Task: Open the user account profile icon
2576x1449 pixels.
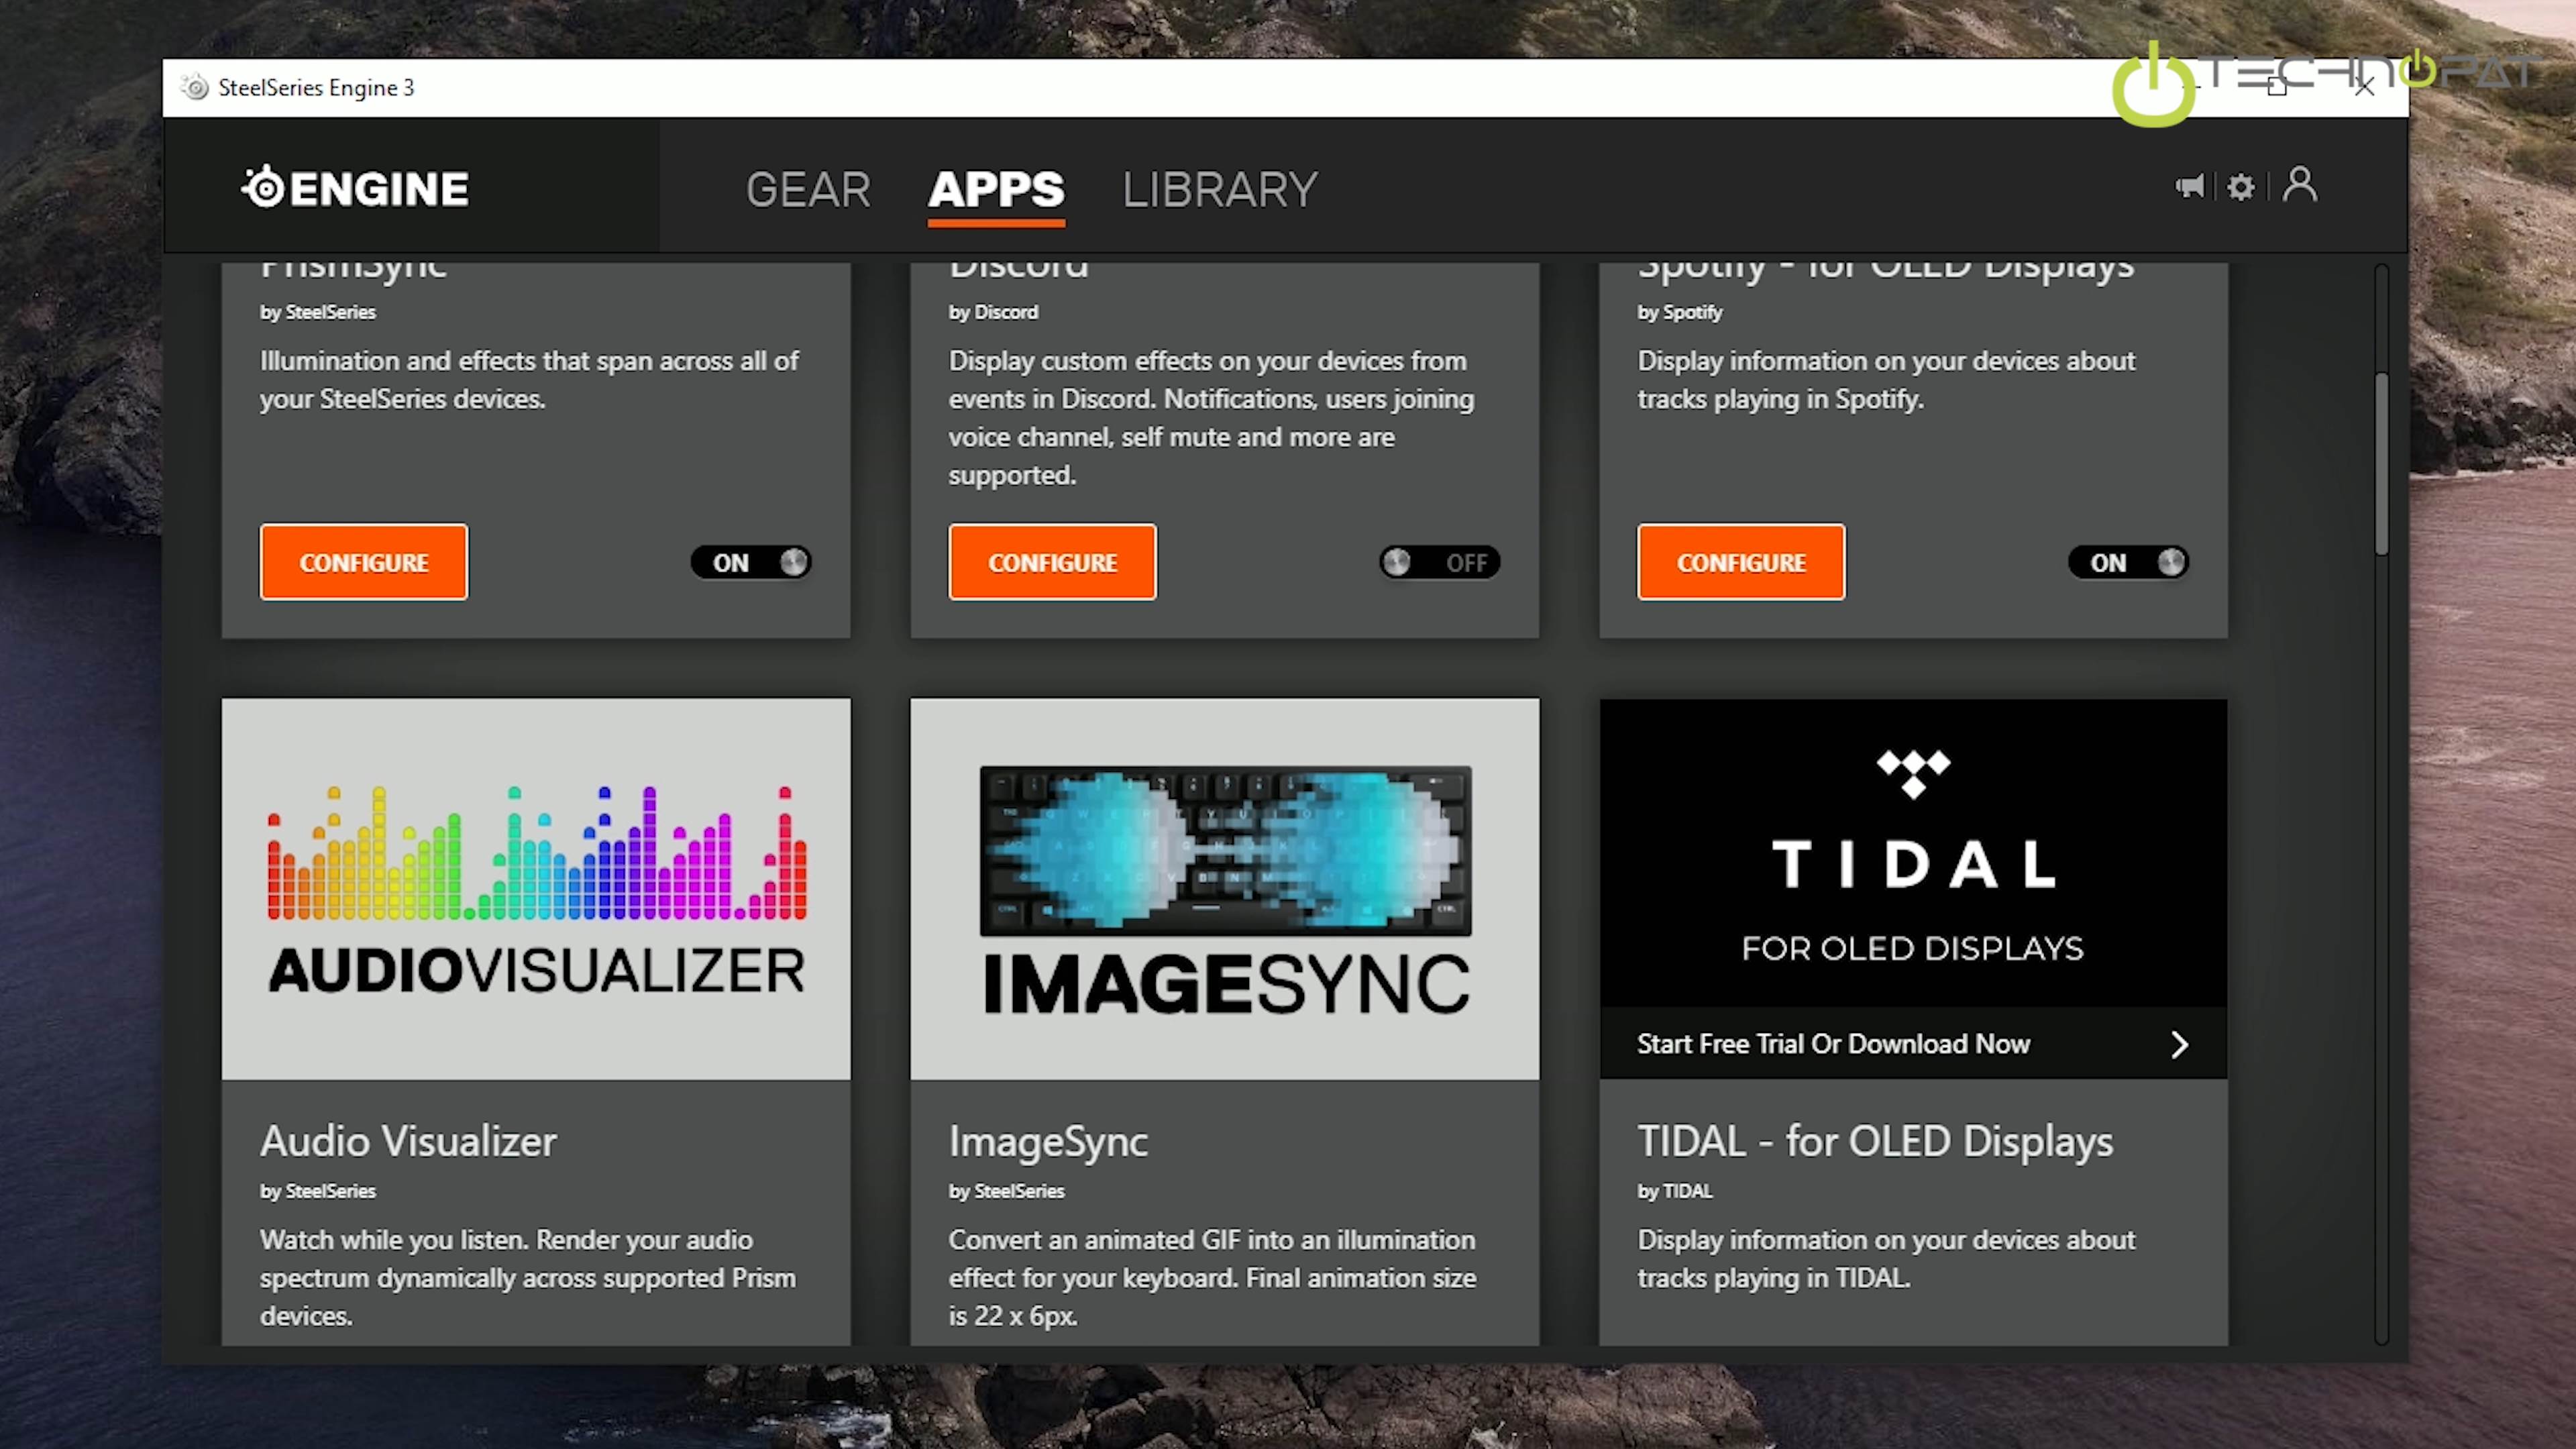Action: coord(2299,185)
